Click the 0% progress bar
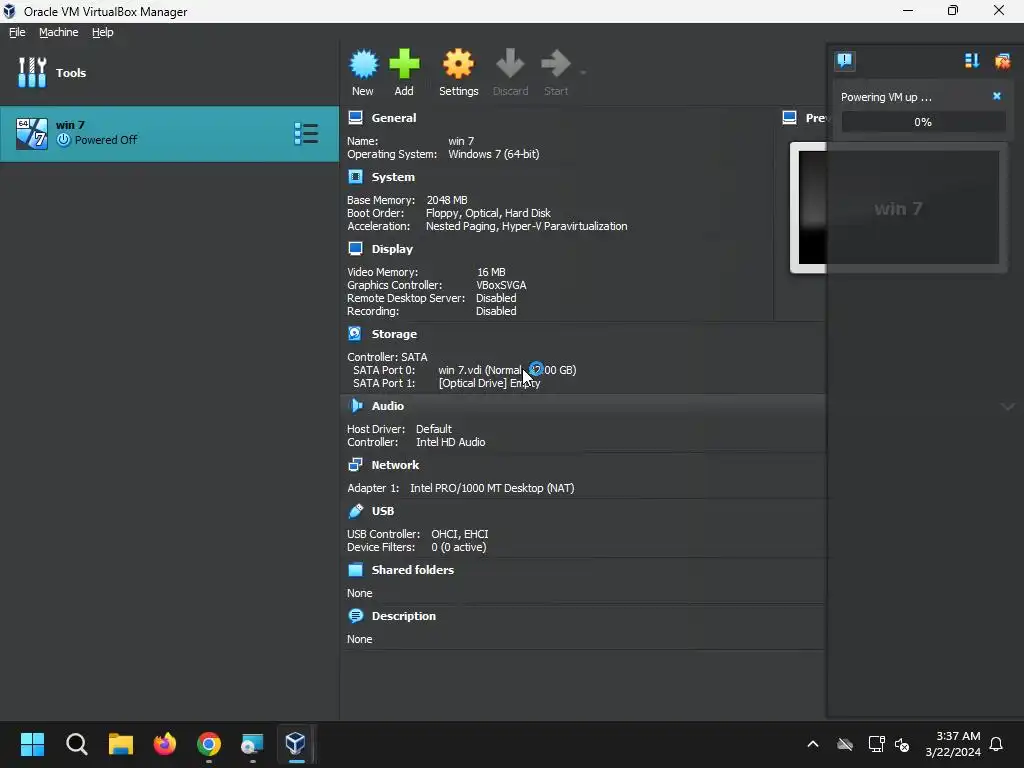Viewport: 1024px width, 768px height. [x=923, y=122]
